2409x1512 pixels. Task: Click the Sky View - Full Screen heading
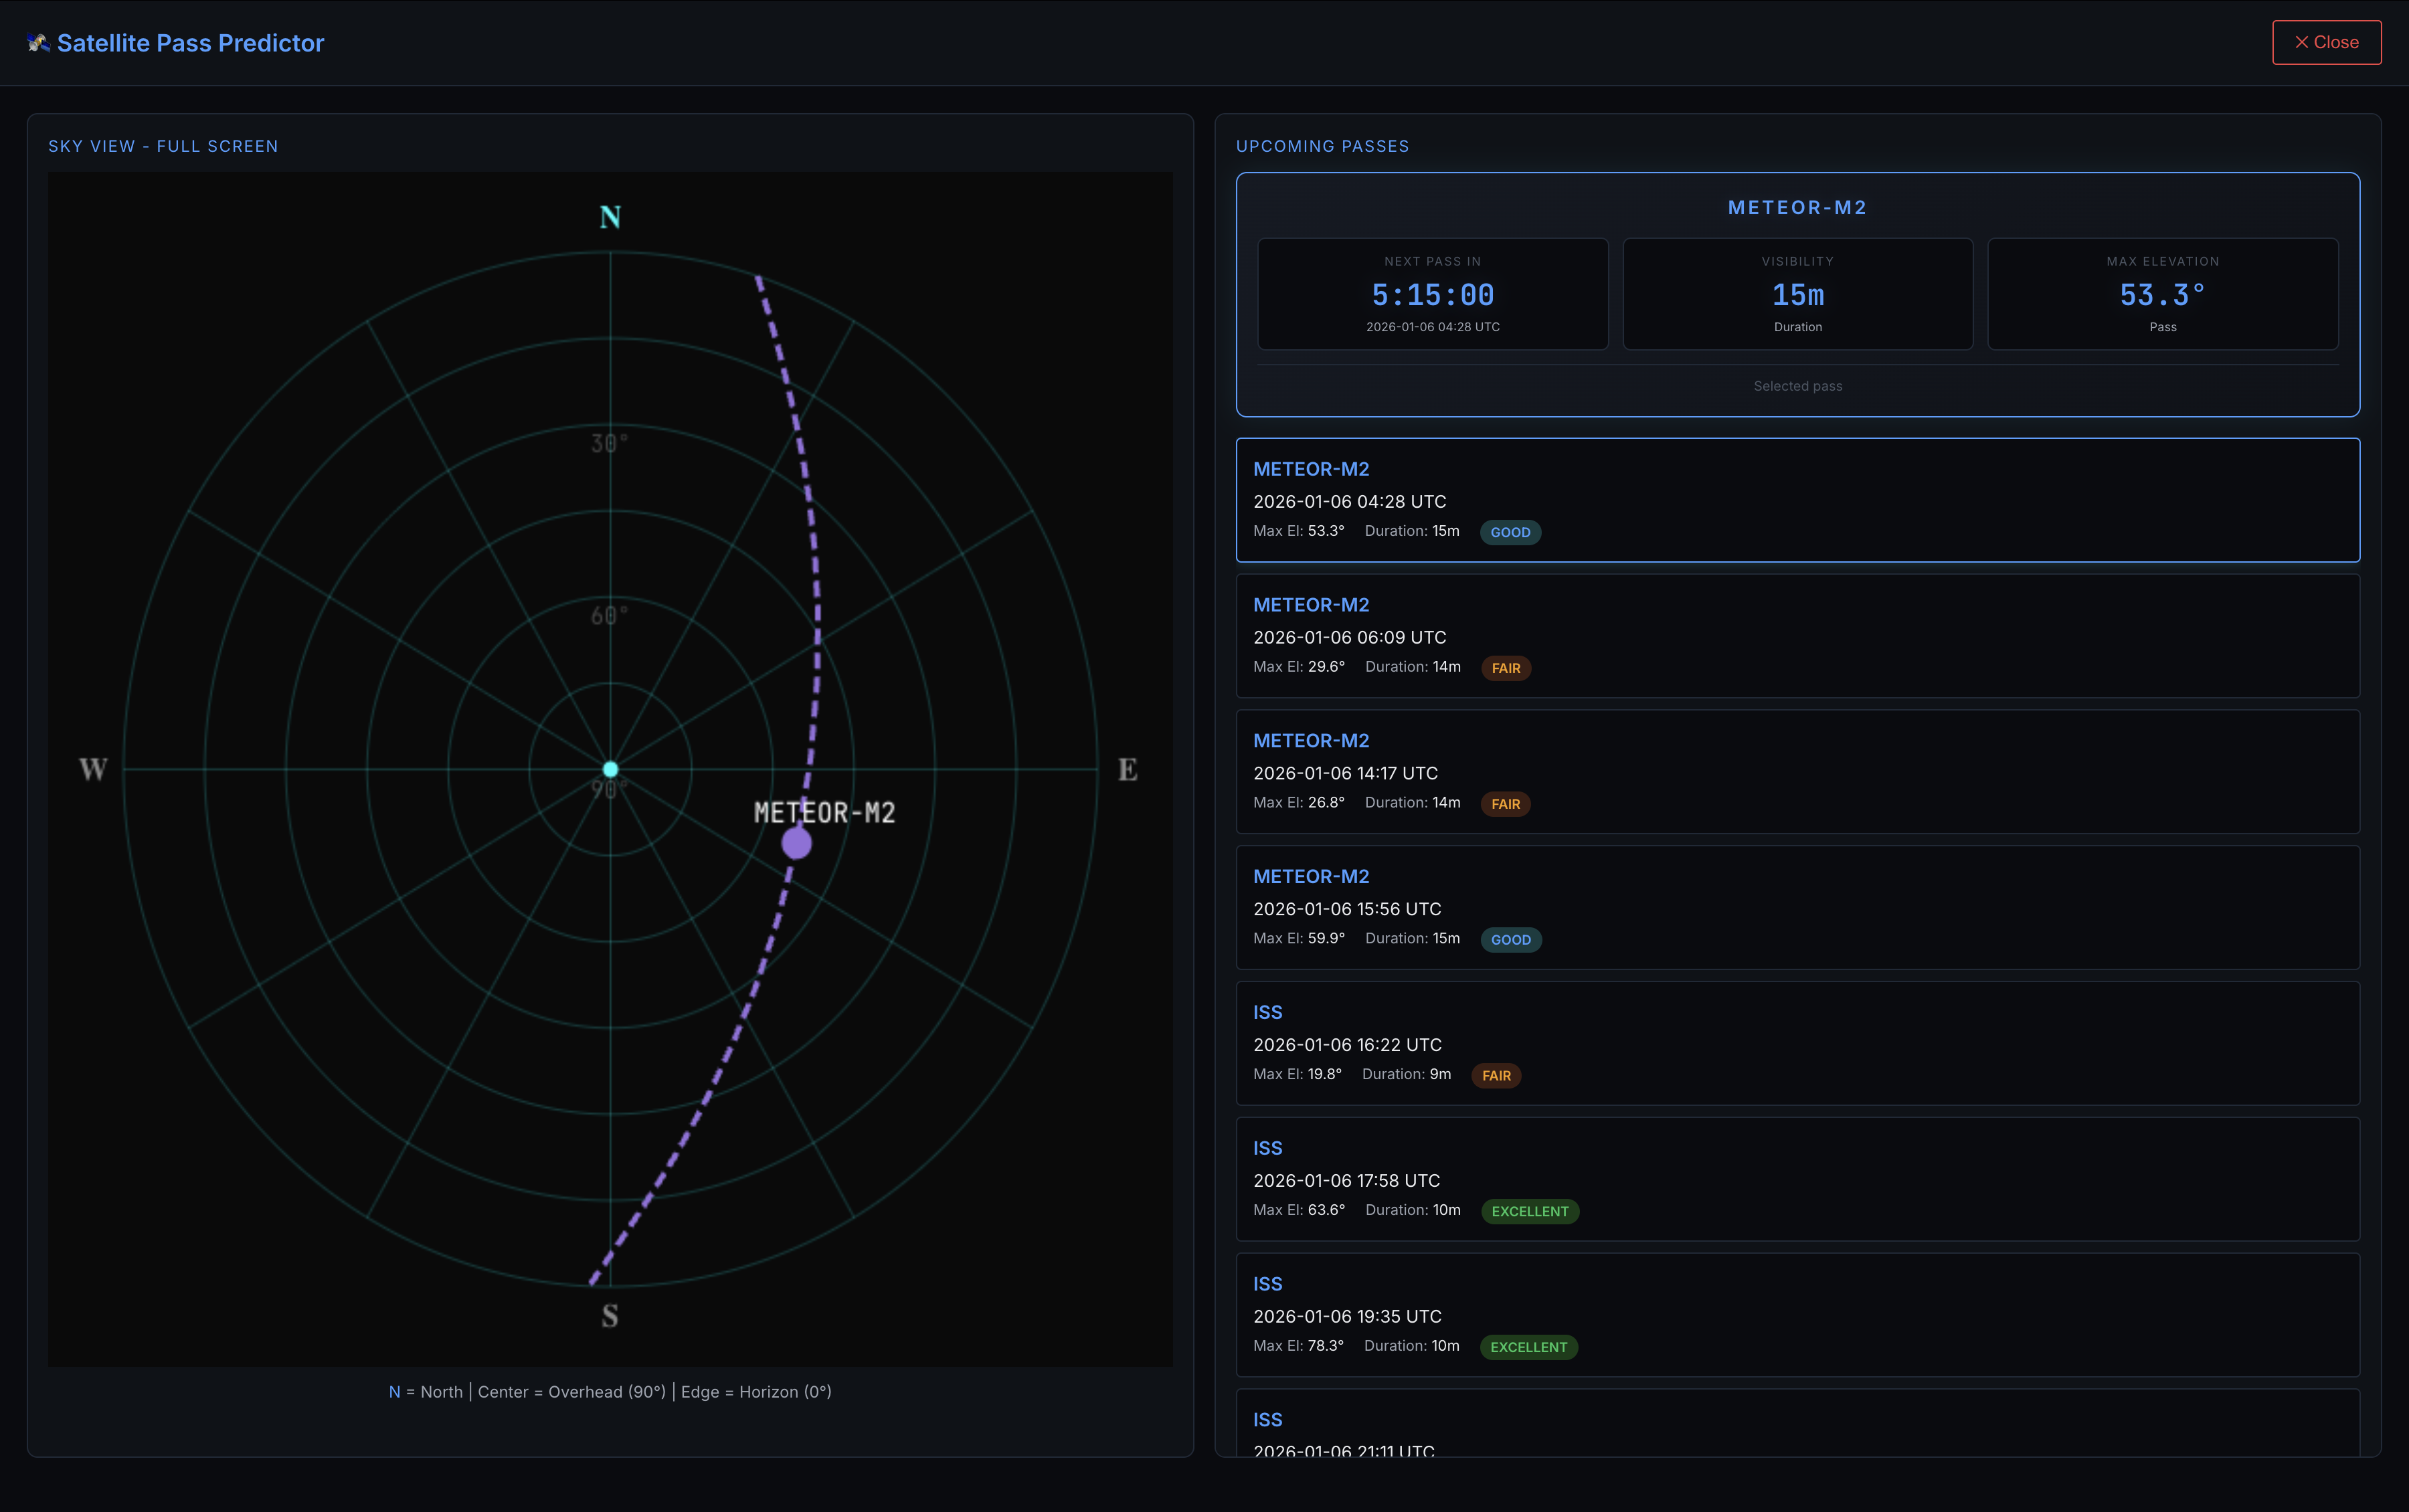tap(163, 146)
